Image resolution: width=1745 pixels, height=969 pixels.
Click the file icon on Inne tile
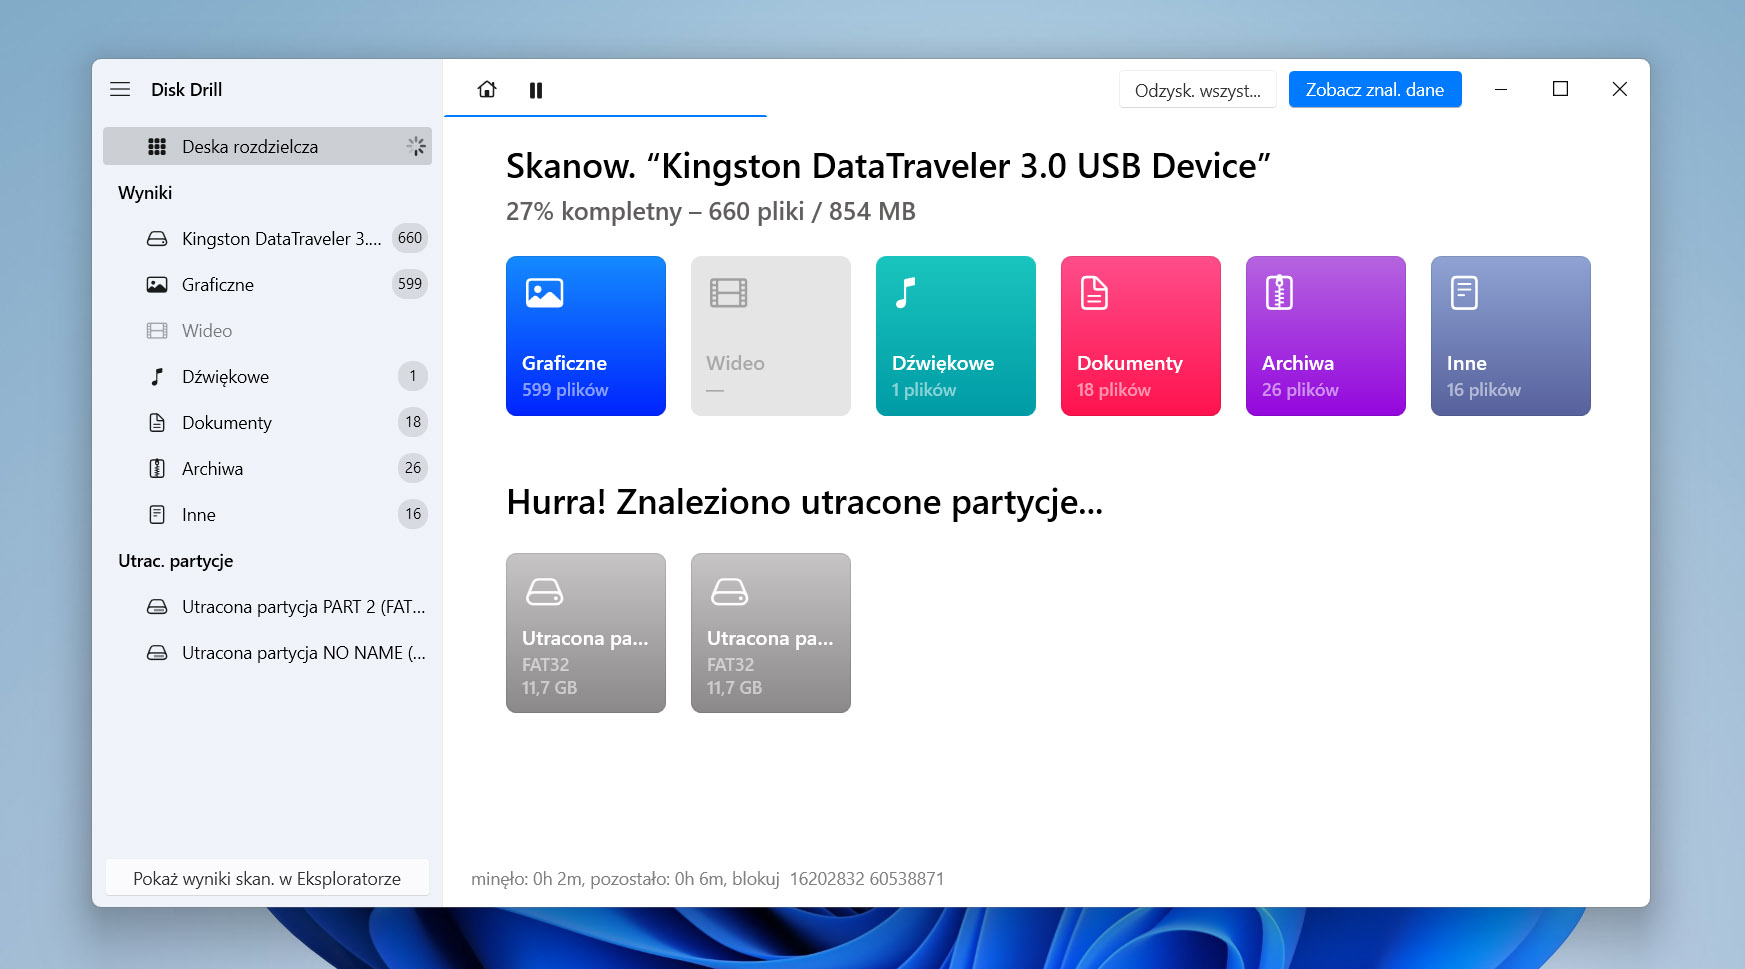pos(1464,293)
